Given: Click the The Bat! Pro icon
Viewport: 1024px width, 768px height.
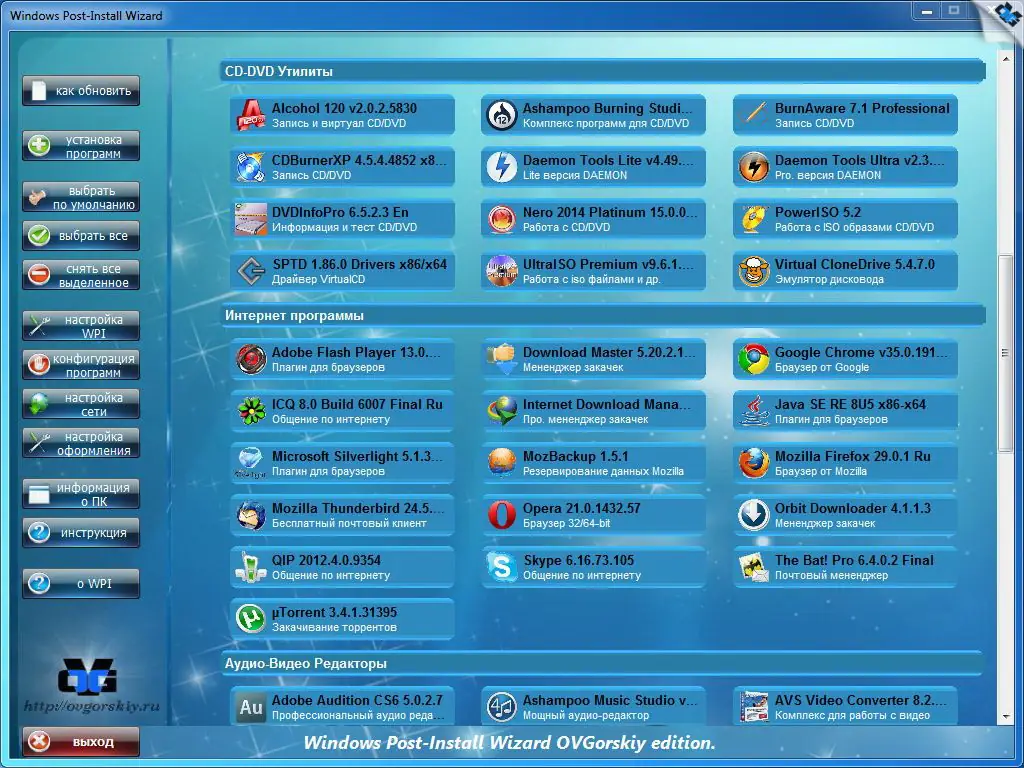Looking at the screenshot, I should 754,567.
